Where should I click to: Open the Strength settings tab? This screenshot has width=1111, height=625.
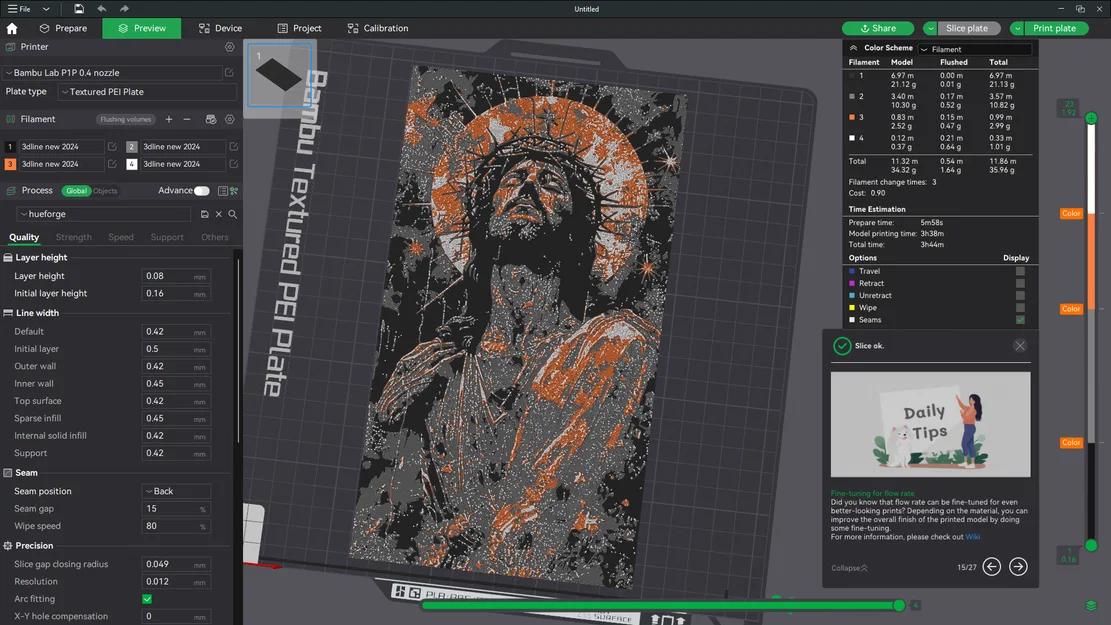[x=74, y=237]
